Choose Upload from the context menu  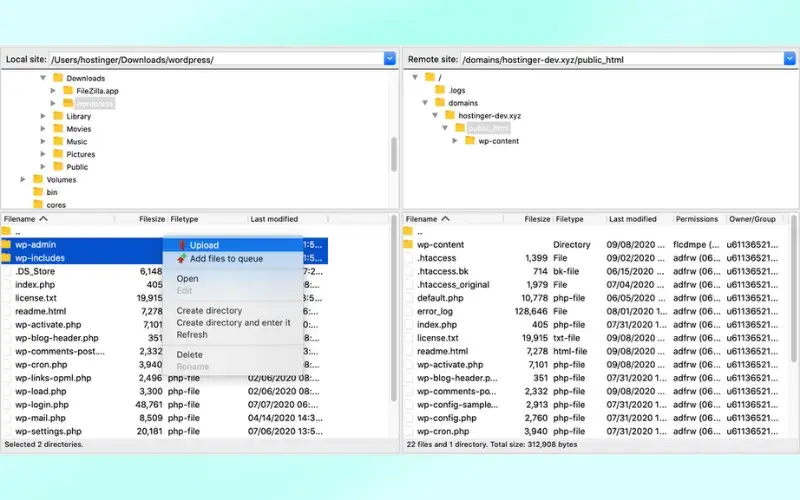(x=233, y=245)
